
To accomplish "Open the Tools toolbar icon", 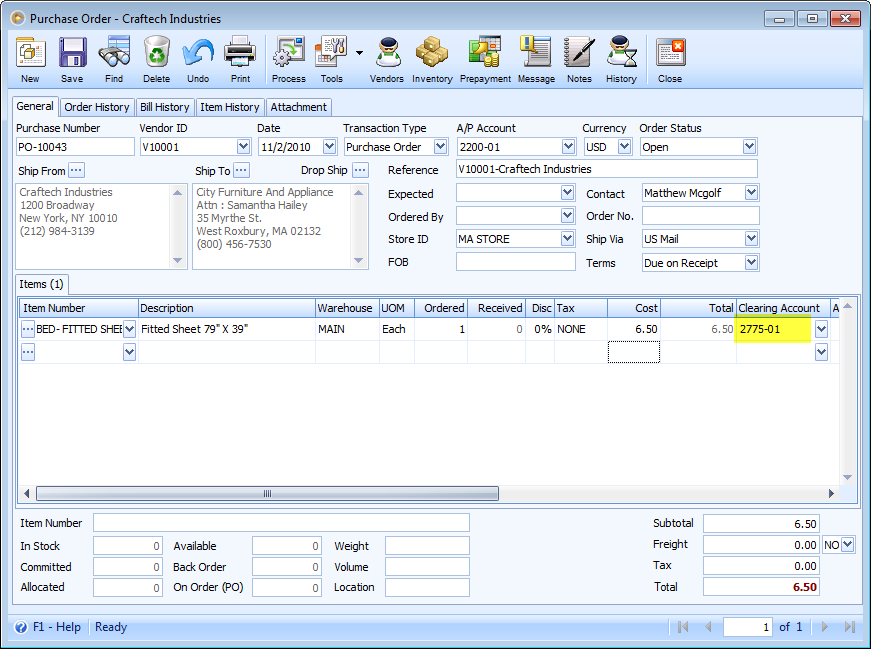I will [332, 59].
